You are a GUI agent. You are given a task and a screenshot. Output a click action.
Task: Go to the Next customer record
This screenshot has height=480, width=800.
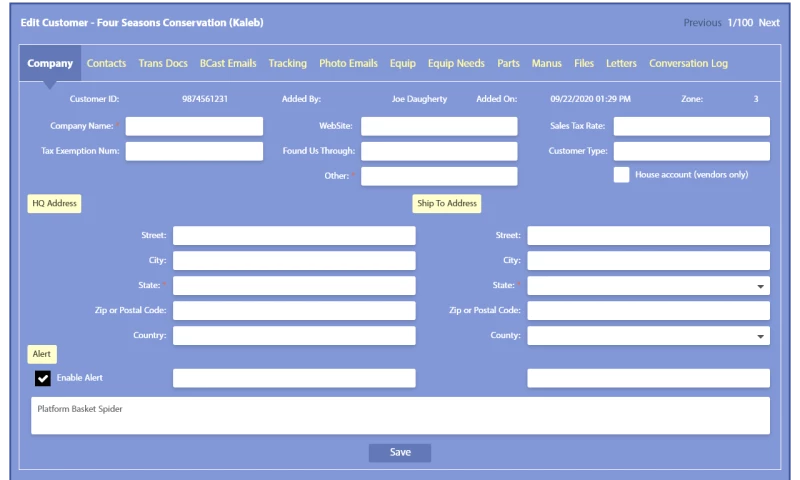(x=769, y=22)
